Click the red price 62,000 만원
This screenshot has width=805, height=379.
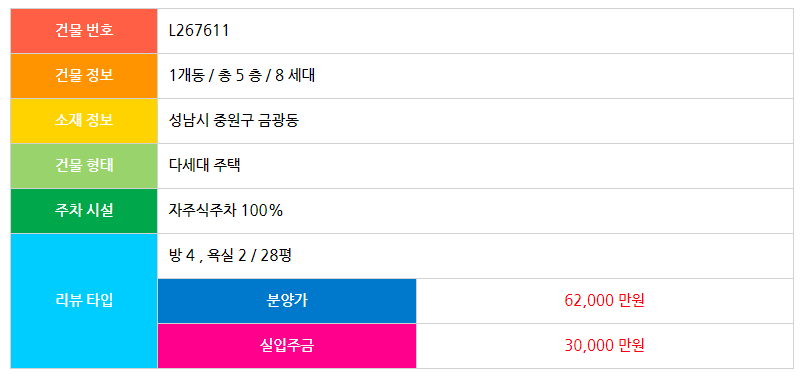click(x=604, y=301)
